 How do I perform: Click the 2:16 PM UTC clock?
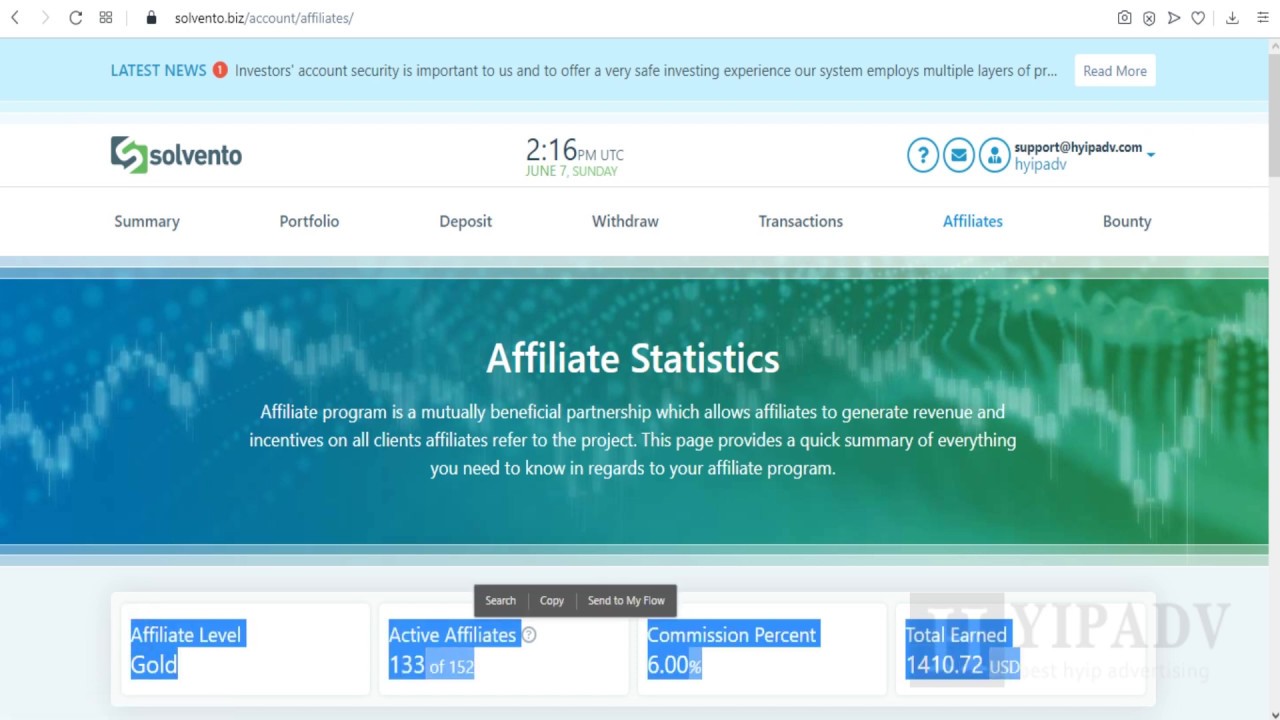pyautogui.click(x=575, y=151)
